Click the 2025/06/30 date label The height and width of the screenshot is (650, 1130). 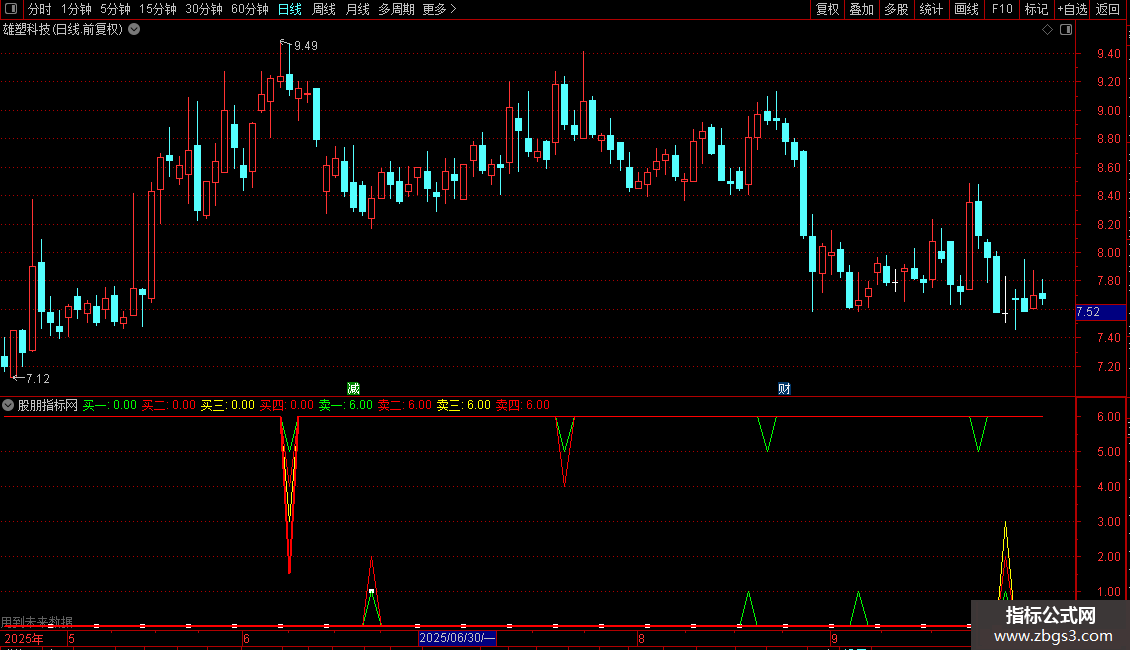click(457, 638)
